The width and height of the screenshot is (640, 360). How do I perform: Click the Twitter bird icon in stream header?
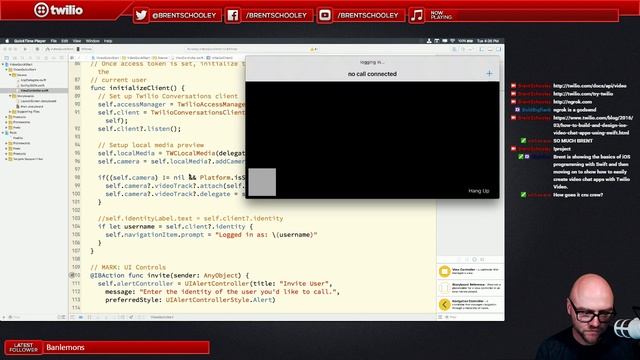click(141, 16)
